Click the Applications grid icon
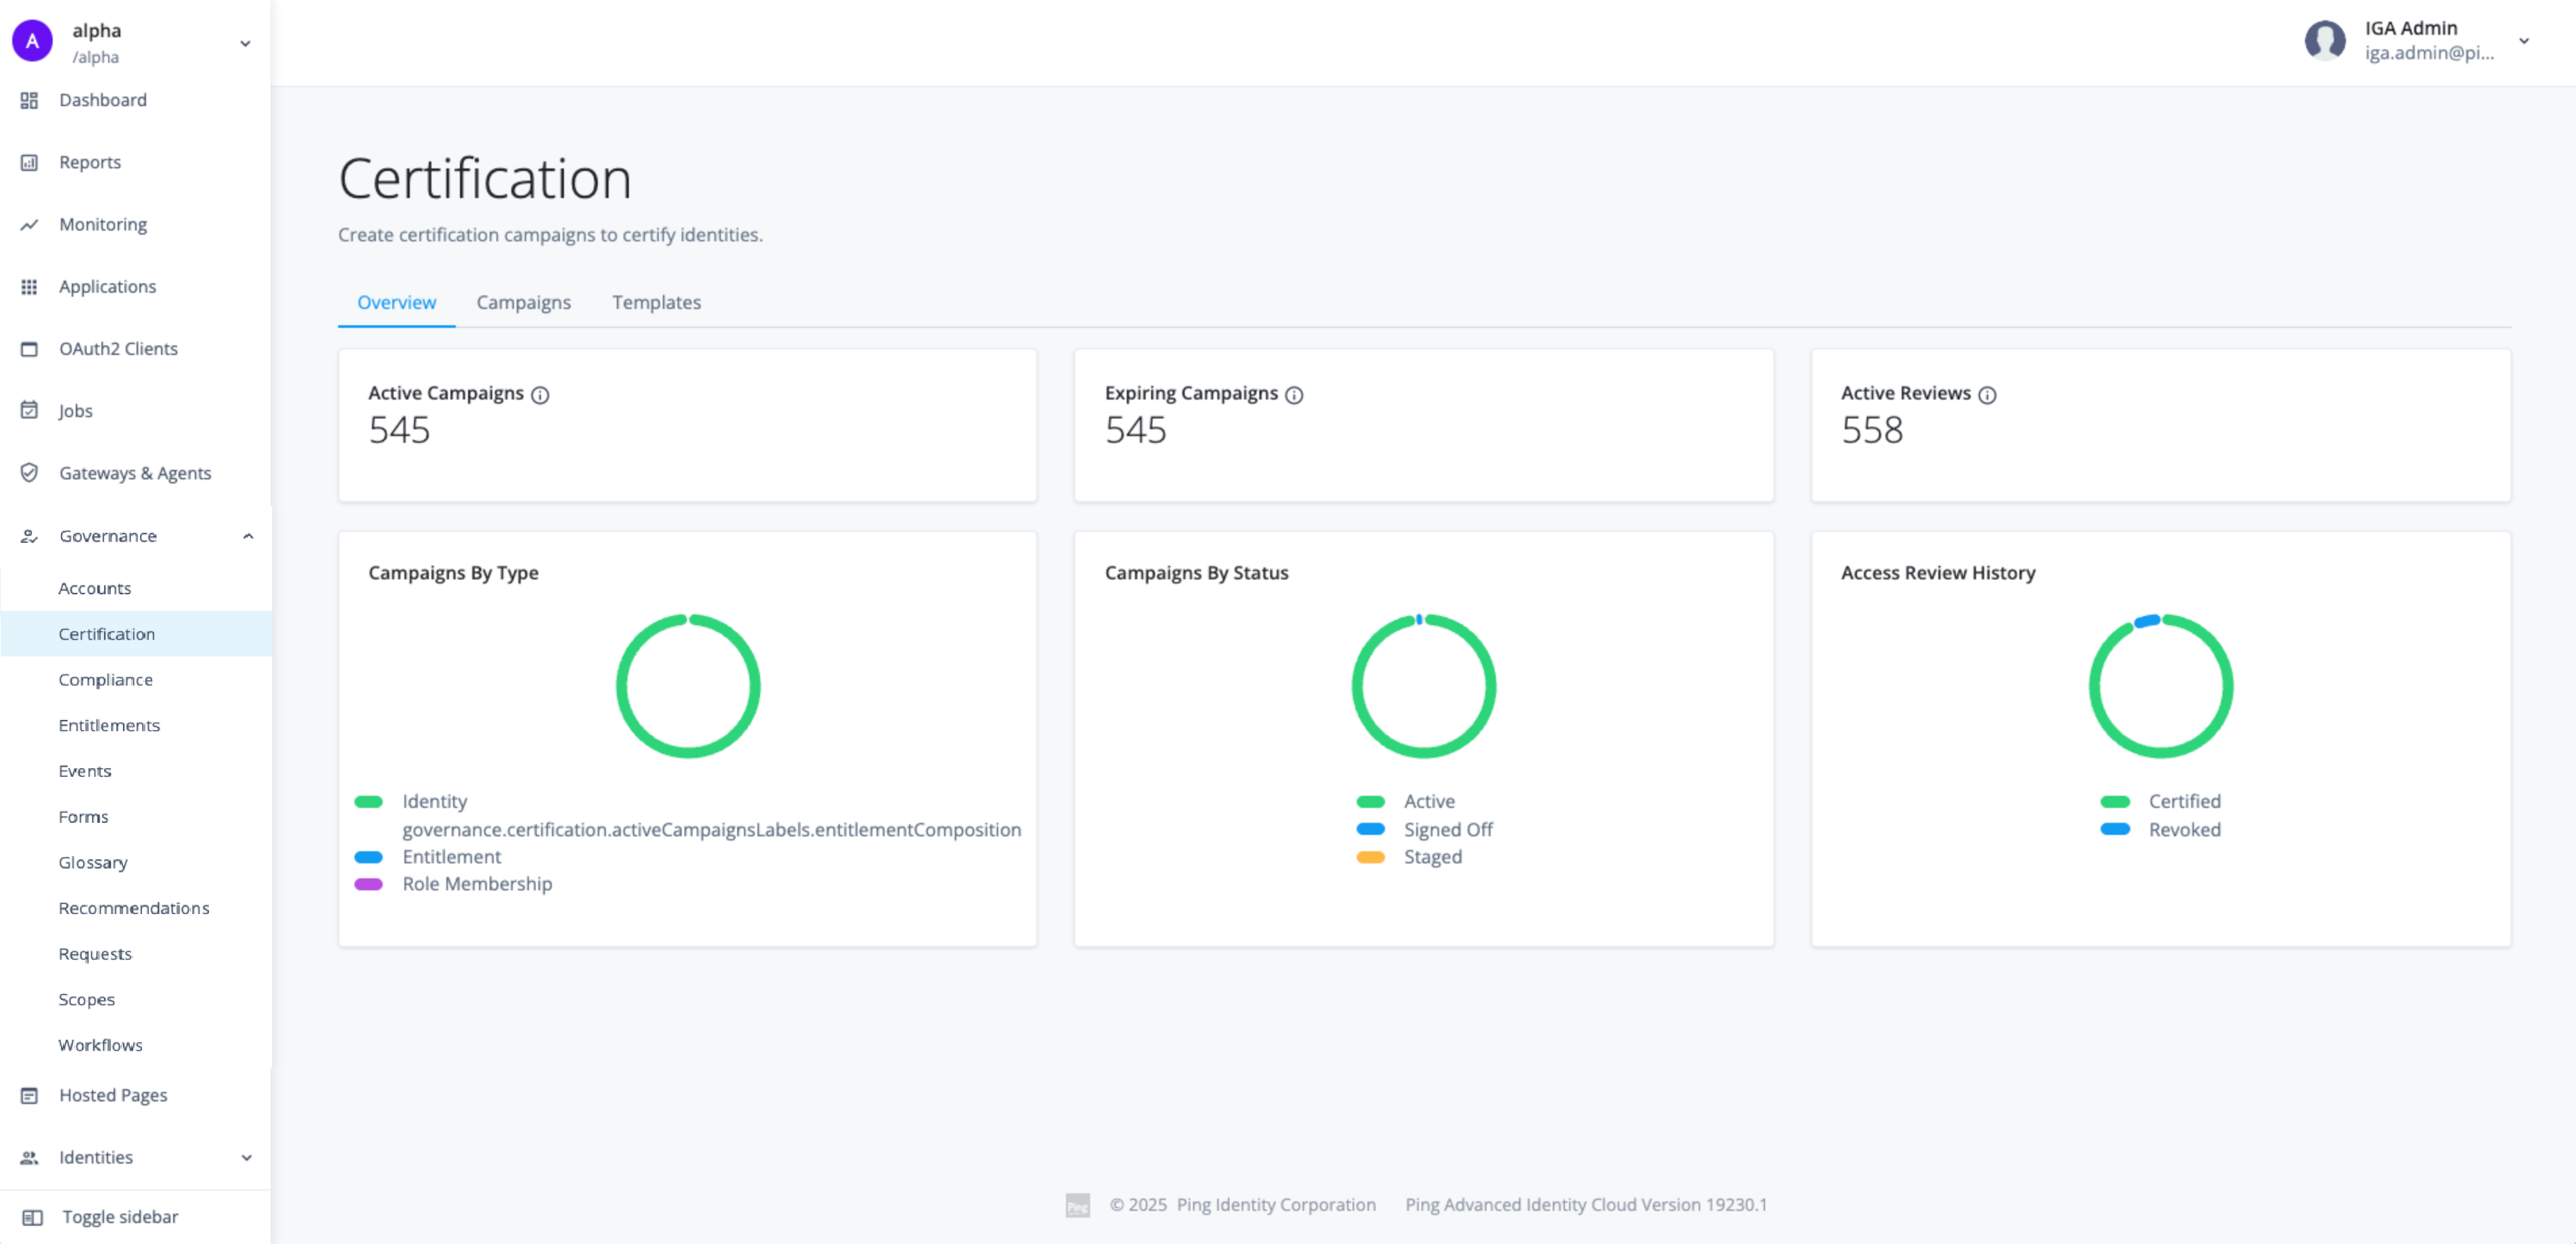The height and width of the screenshot is (1244, 2576). pos(29,286)
